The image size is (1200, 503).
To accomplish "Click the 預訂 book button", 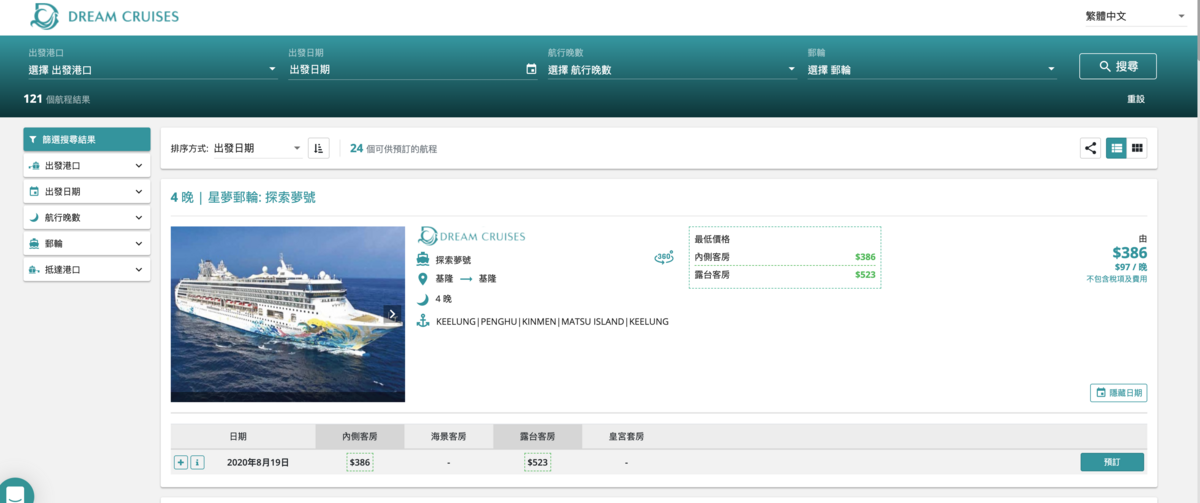I will coord(1112,462).
